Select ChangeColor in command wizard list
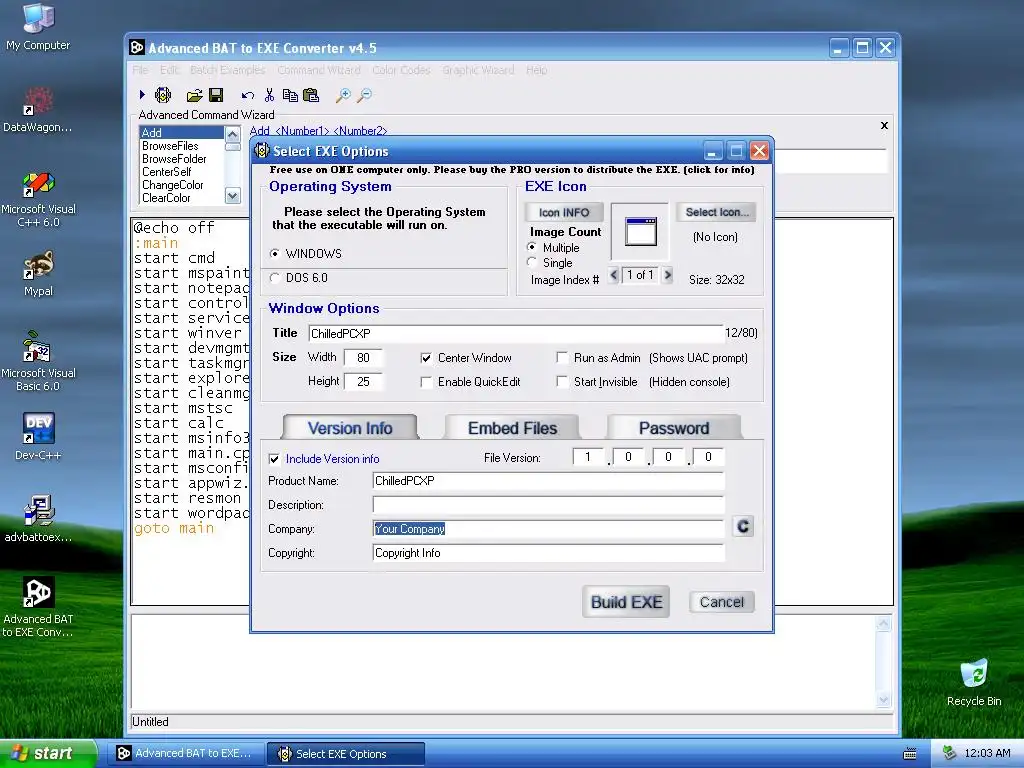The height and width of the screenshot is (768, 1024). point(182,185)
